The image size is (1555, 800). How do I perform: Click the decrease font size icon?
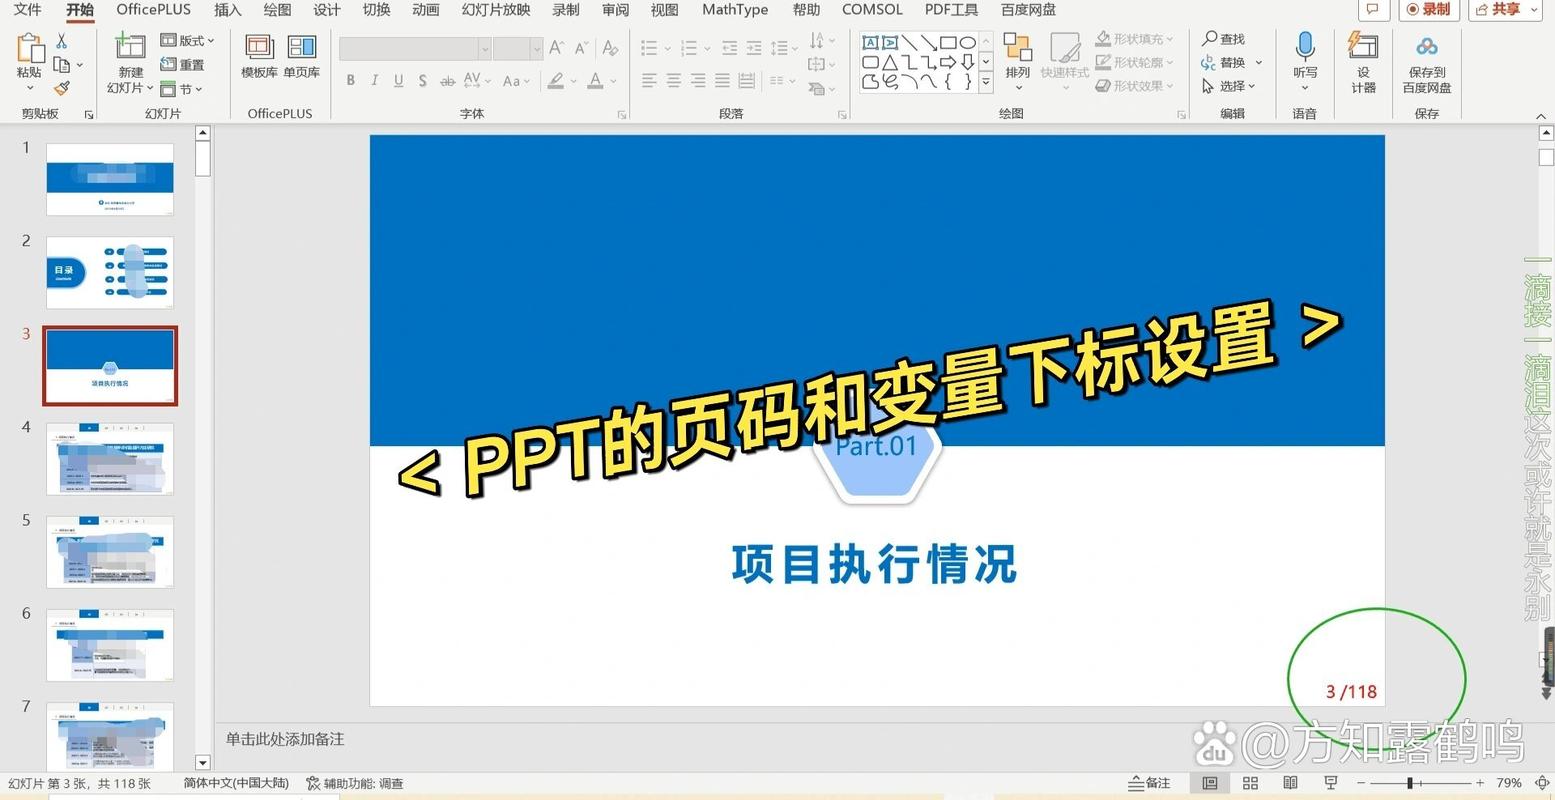point(581,48)
